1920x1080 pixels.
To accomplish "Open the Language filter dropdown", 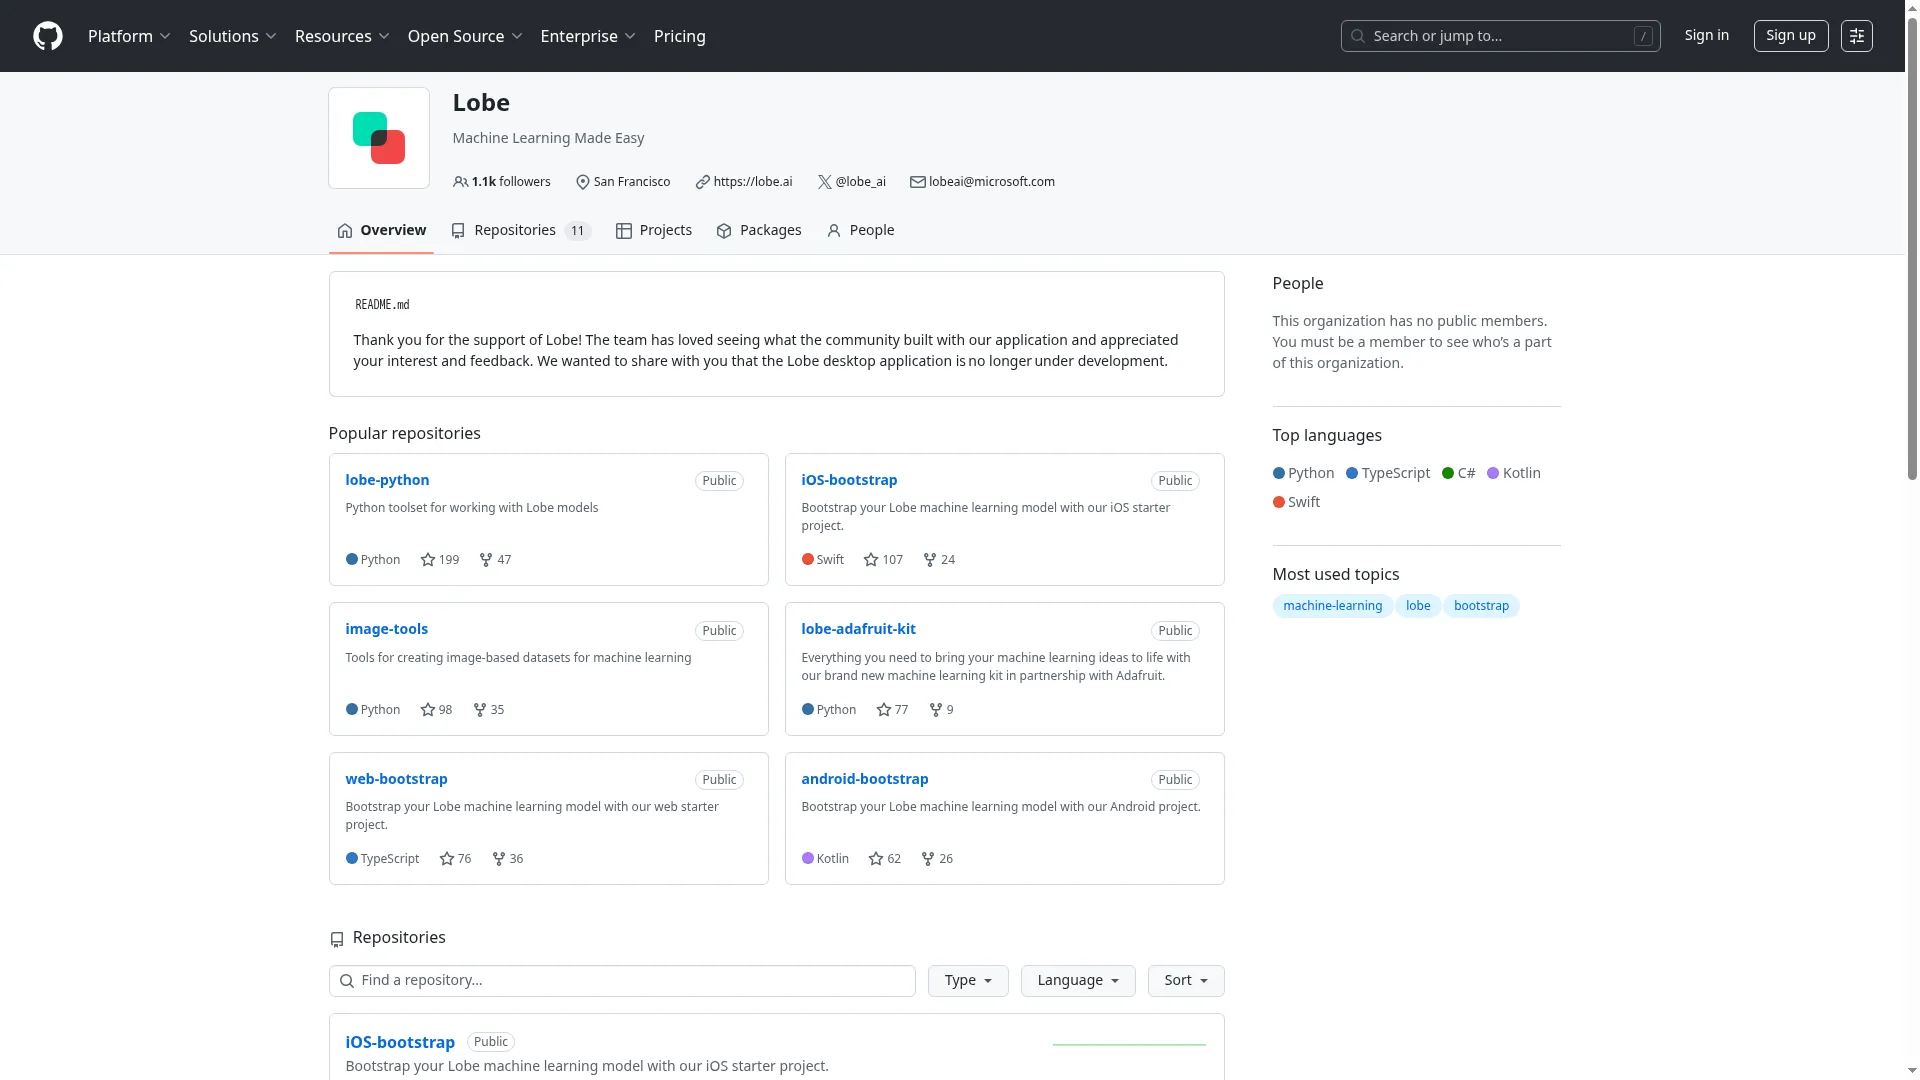I will (x=1077, y=981).
